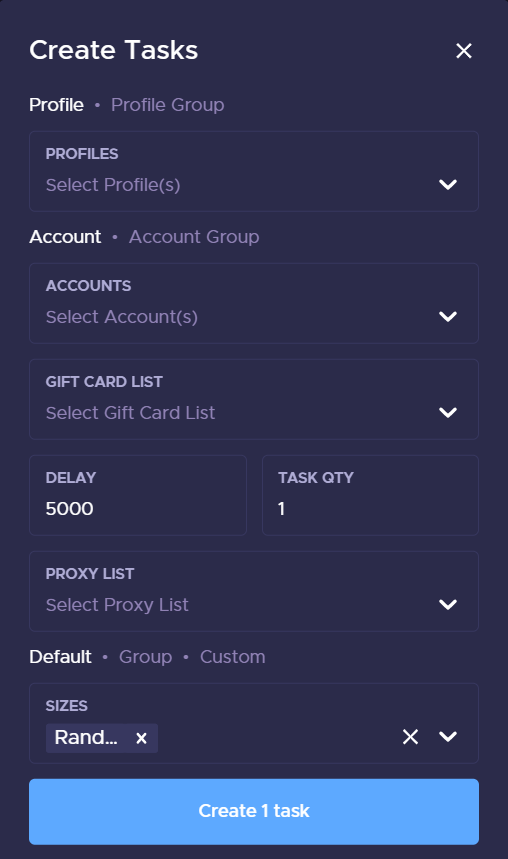Click the Delay input field
Viewport: 508px width, 859px height.
click(138, 495)
